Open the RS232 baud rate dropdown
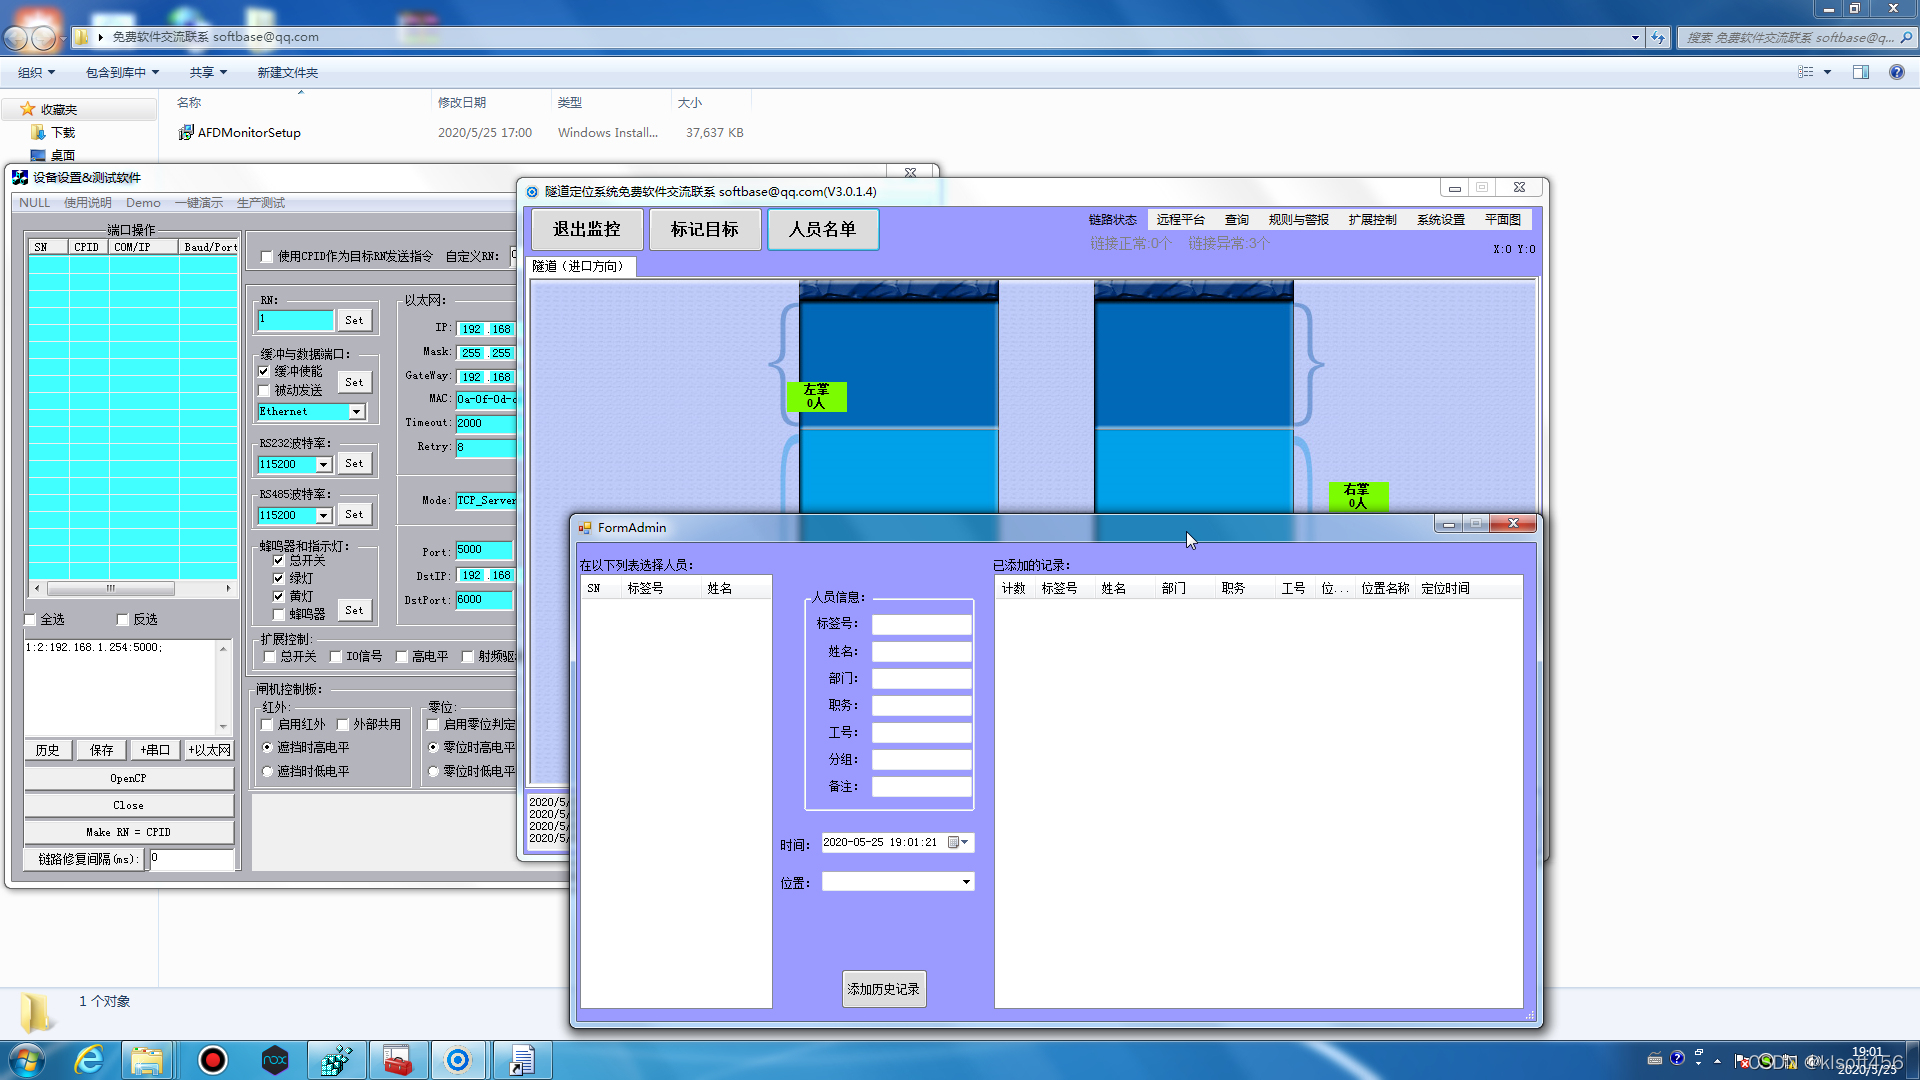The height and width of the screenshot is (1080, 1920). 323,465
